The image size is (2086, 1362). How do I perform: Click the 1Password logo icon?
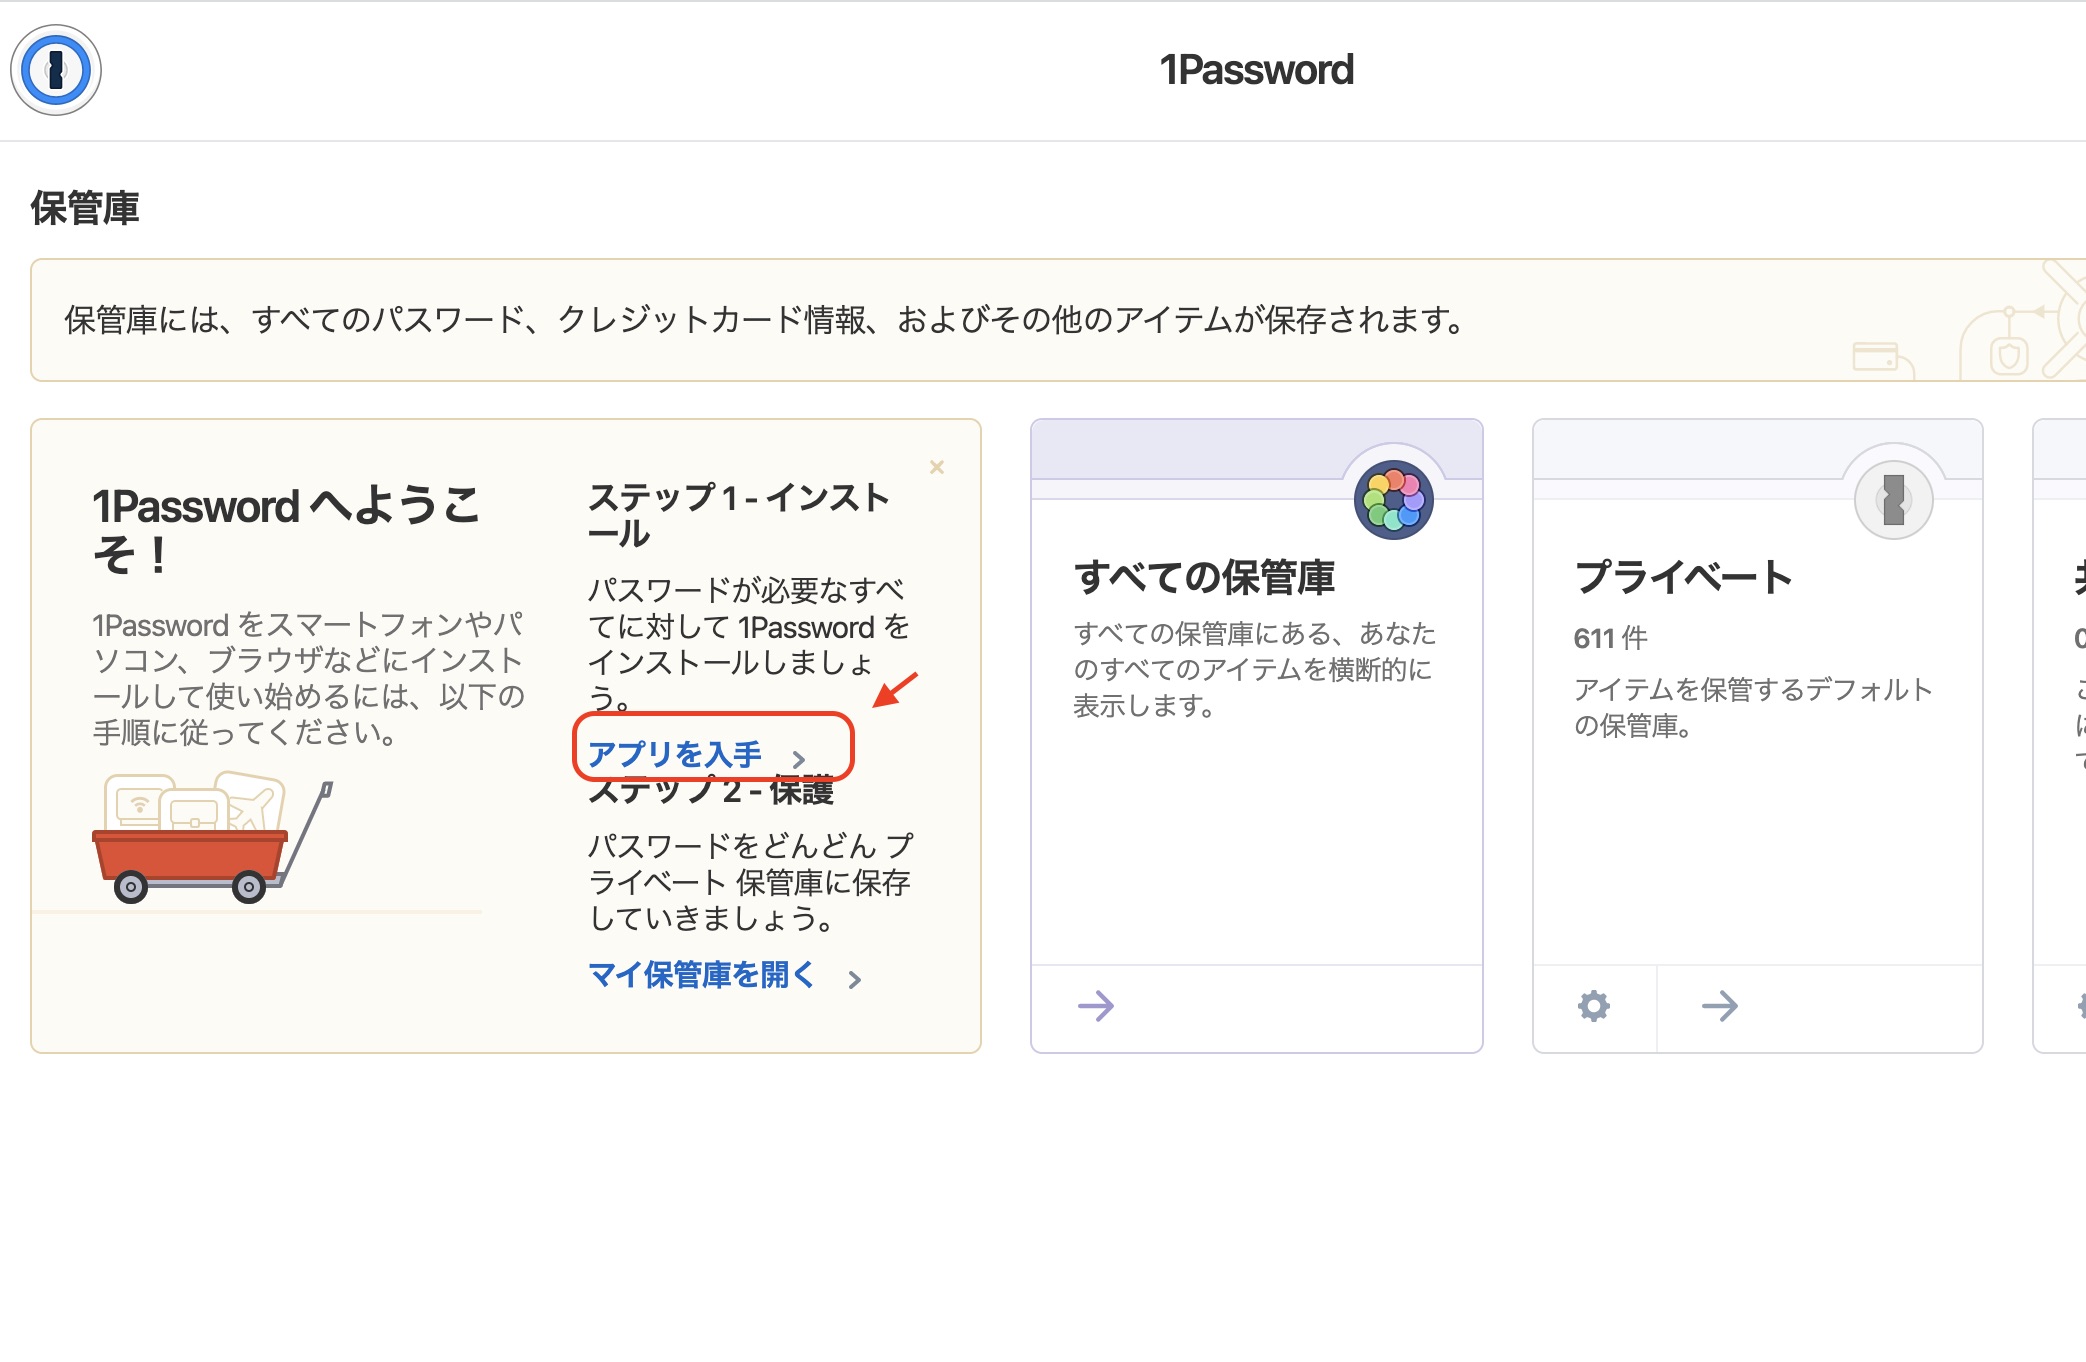(56, 70)
